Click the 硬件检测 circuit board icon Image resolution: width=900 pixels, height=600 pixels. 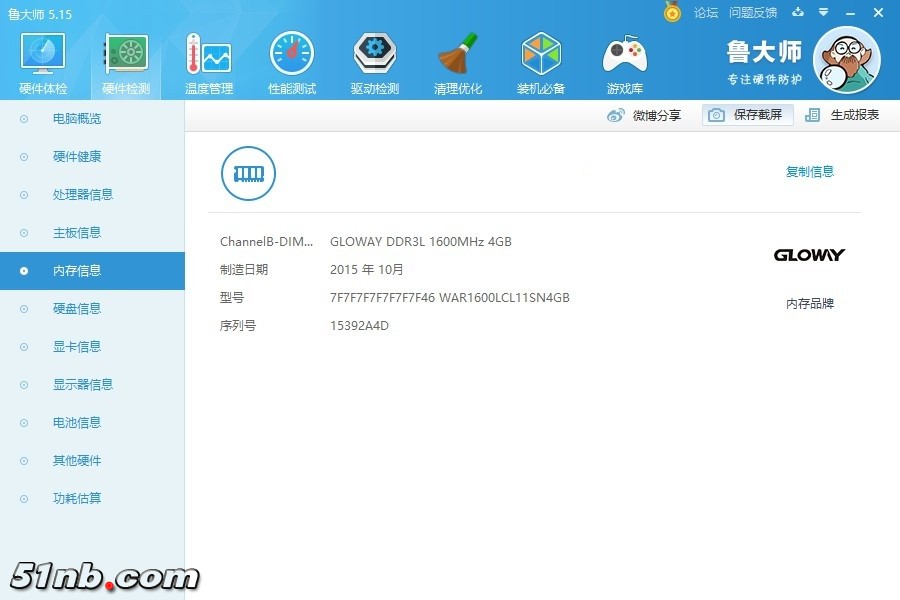[126, 54]
